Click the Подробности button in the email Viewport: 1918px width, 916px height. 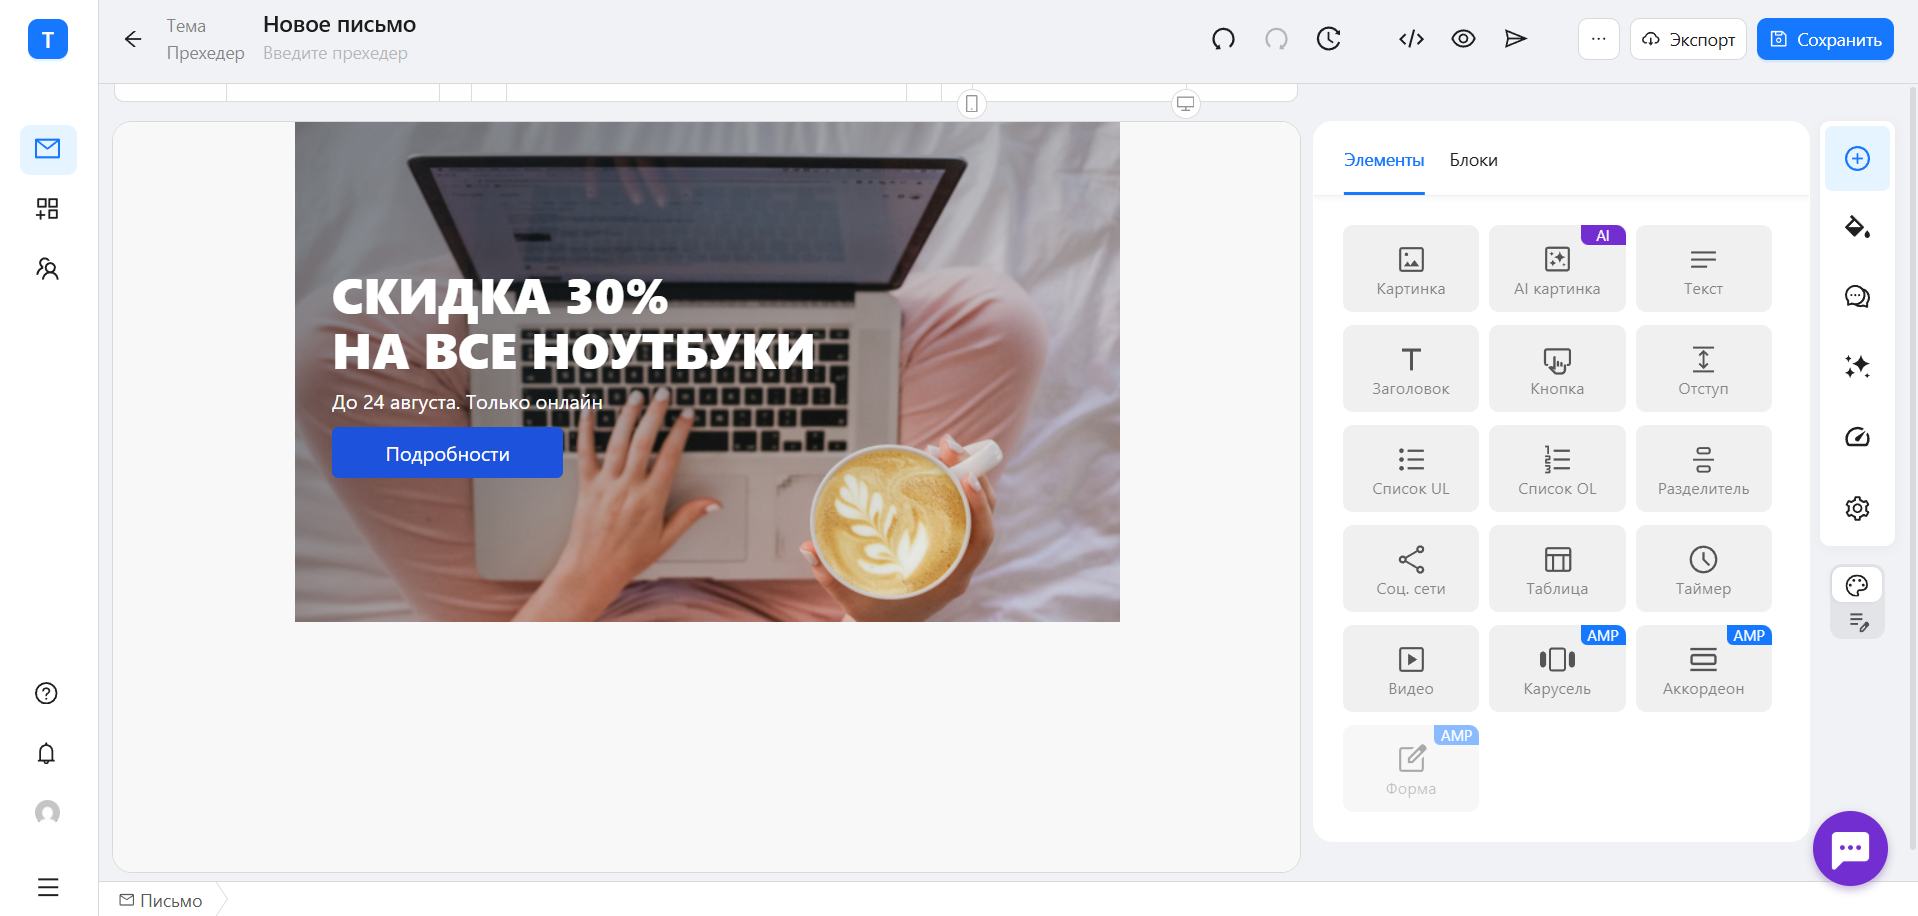pyautogui.click(x=447, y=454)
